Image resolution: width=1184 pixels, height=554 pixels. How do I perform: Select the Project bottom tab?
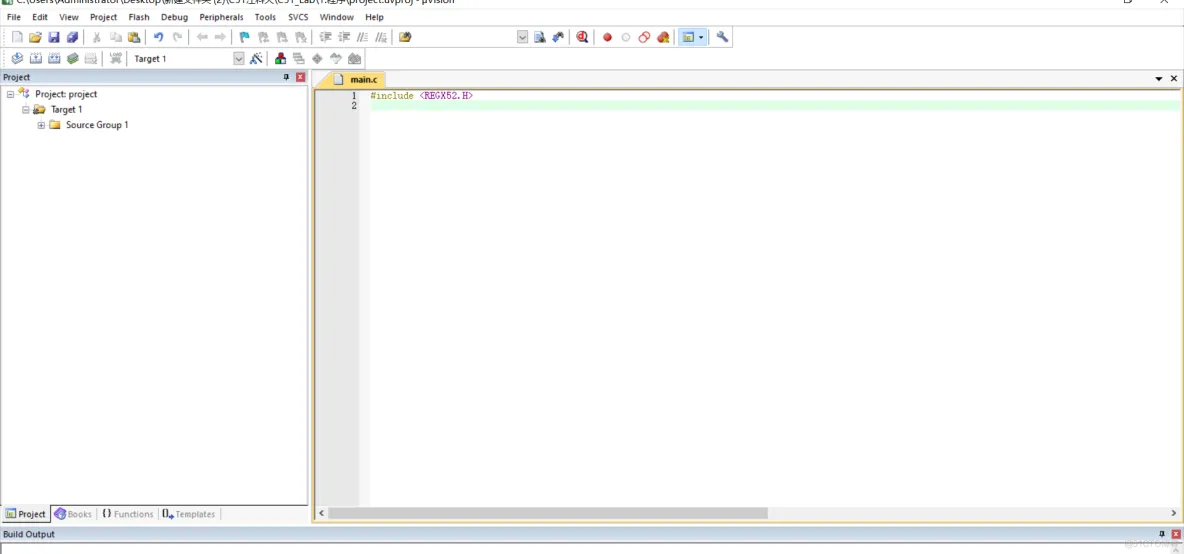pyautogui.click(x=26, y=514)
